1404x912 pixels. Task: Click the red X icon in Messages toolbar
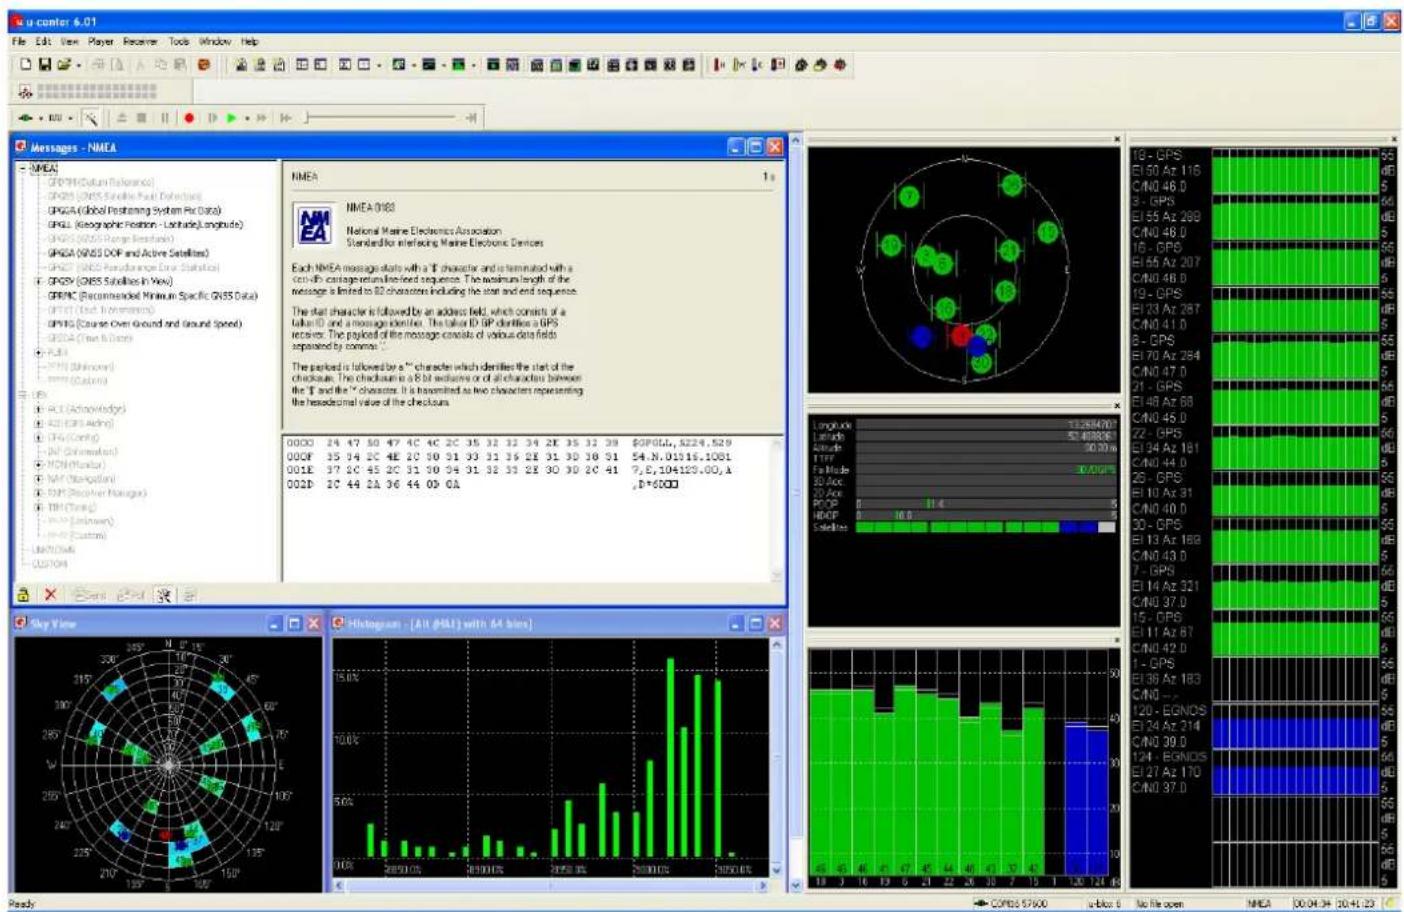[50, 595]
